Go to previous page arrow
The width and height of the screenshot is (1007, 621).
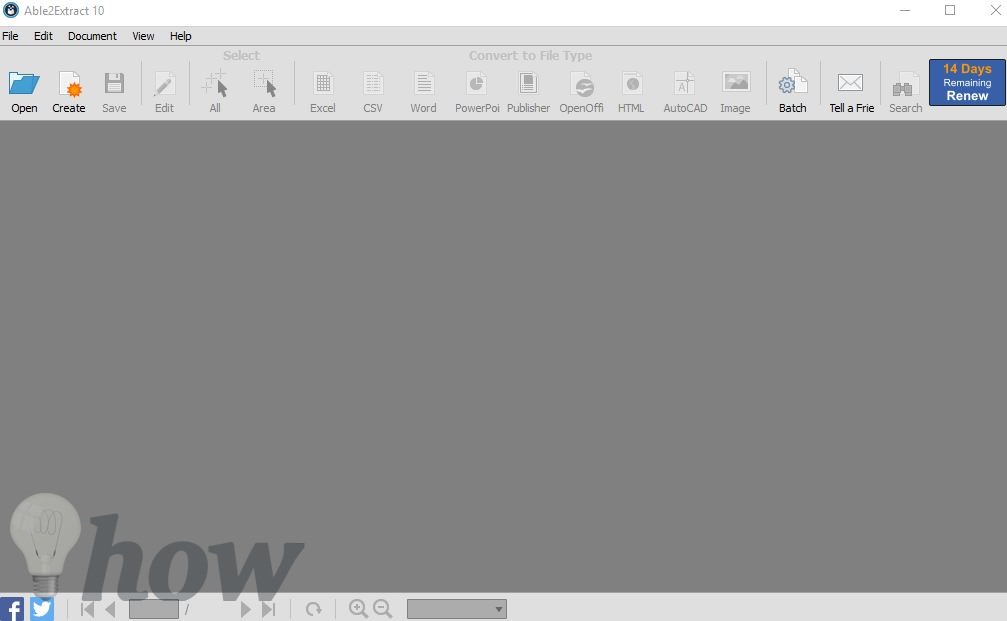[x=110, y=609]
